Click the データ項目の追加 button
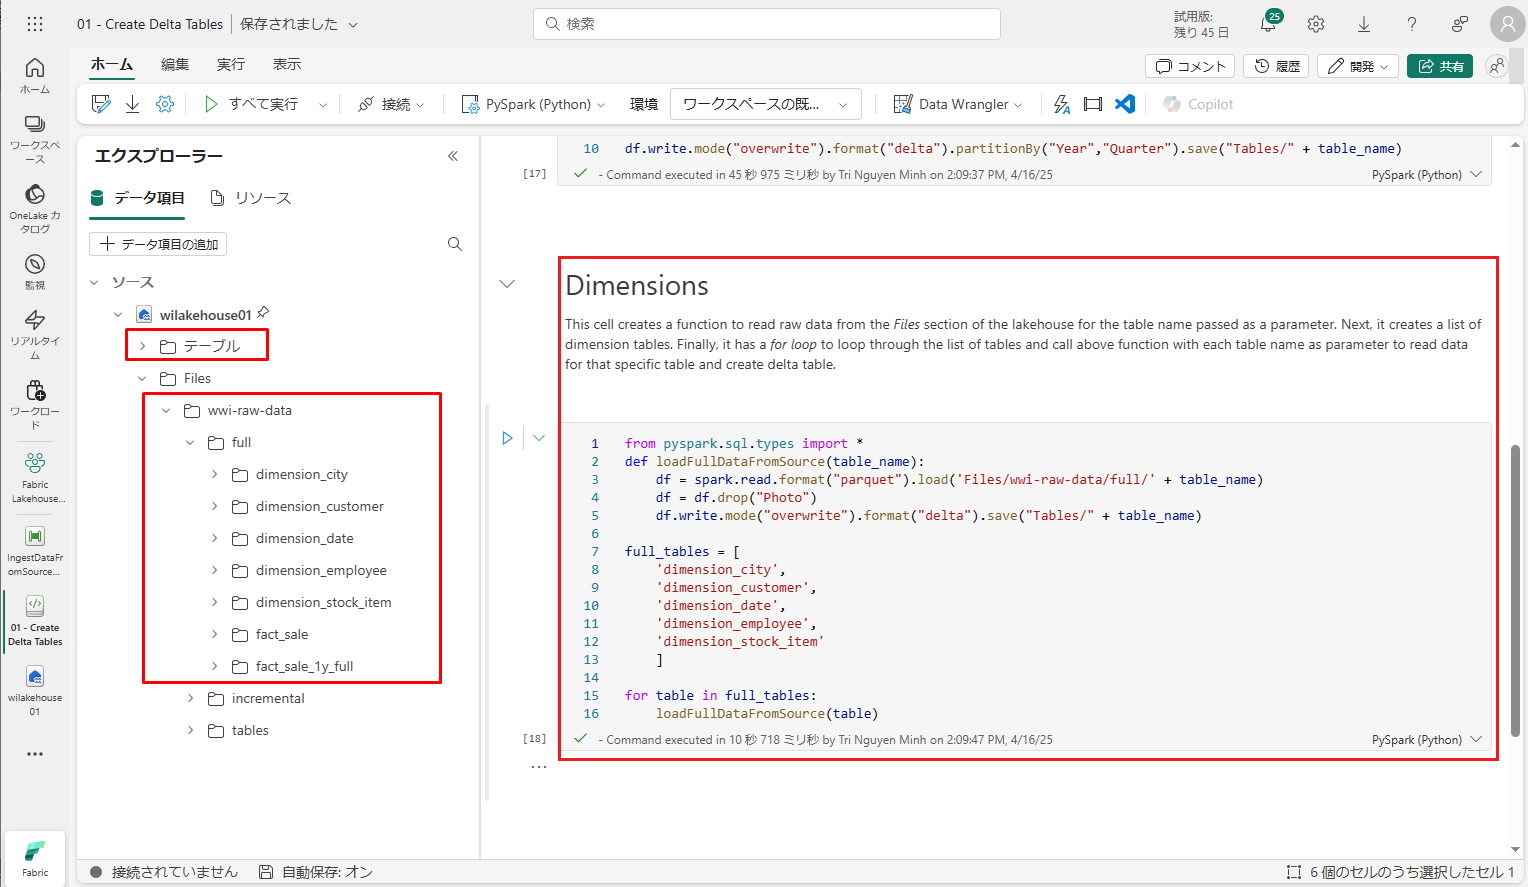The image size is (1528, 887). coord(158,244)
